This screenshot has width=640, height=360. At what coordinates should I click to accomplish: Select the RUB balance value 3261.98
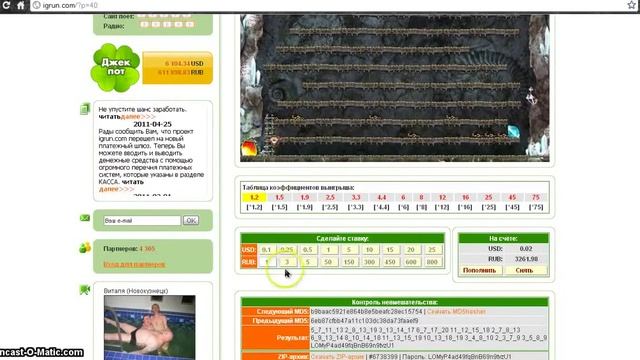tap(526, 259)
